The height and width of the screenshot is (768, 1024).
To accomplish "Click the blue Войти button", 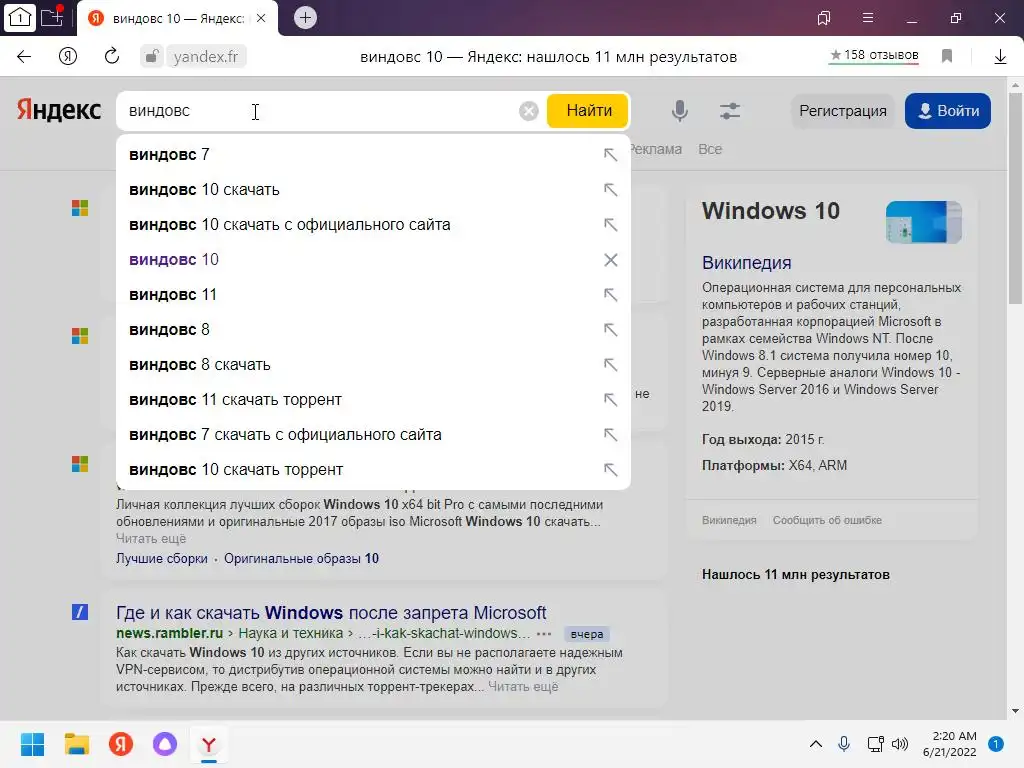I will [948, 111].
